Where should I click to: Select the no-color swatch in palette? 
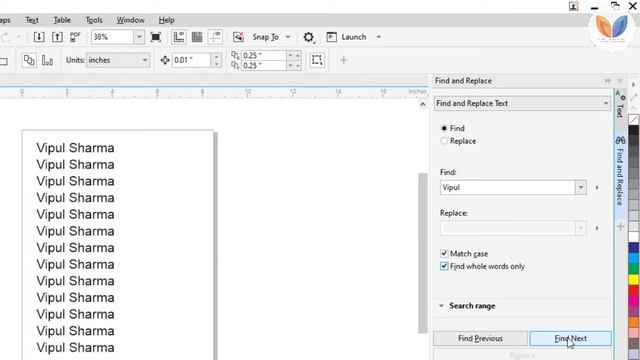[633, 120]
